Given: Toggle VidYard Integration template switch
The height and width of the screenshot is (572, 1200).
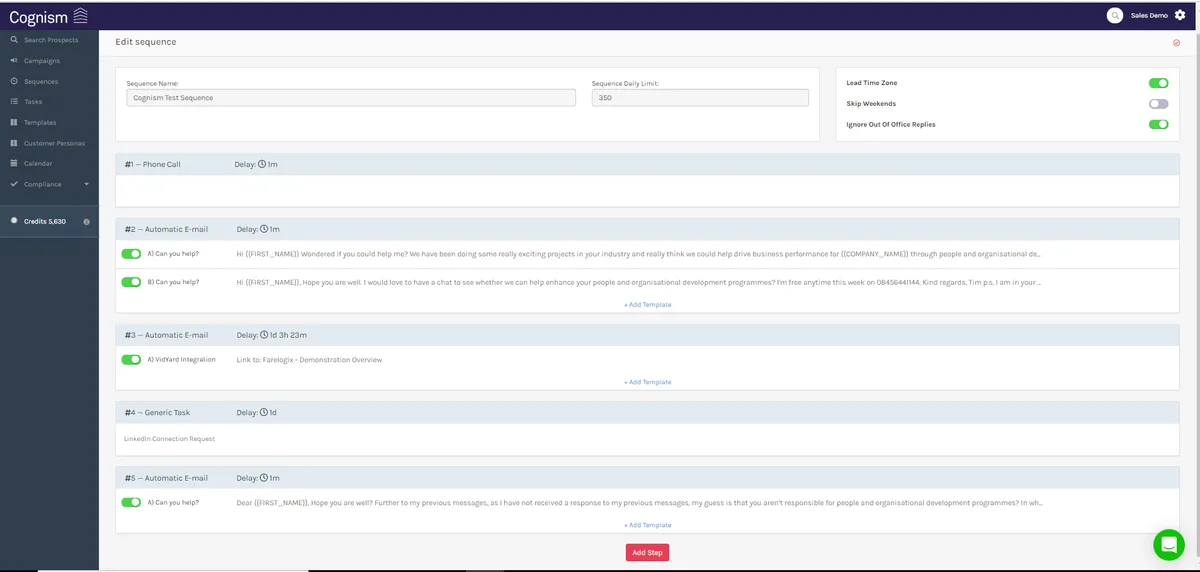Looking at the screenshot, I should [131, 359].
